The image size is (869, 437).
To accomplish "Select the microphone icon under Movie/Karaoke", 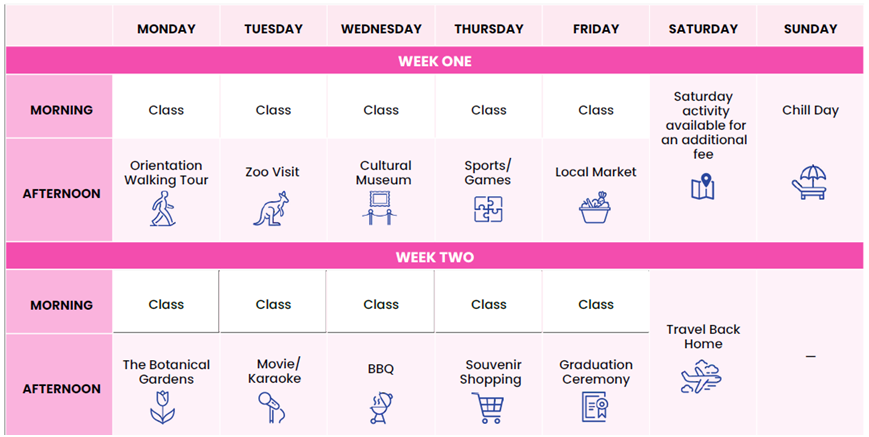I will point(272,407).
